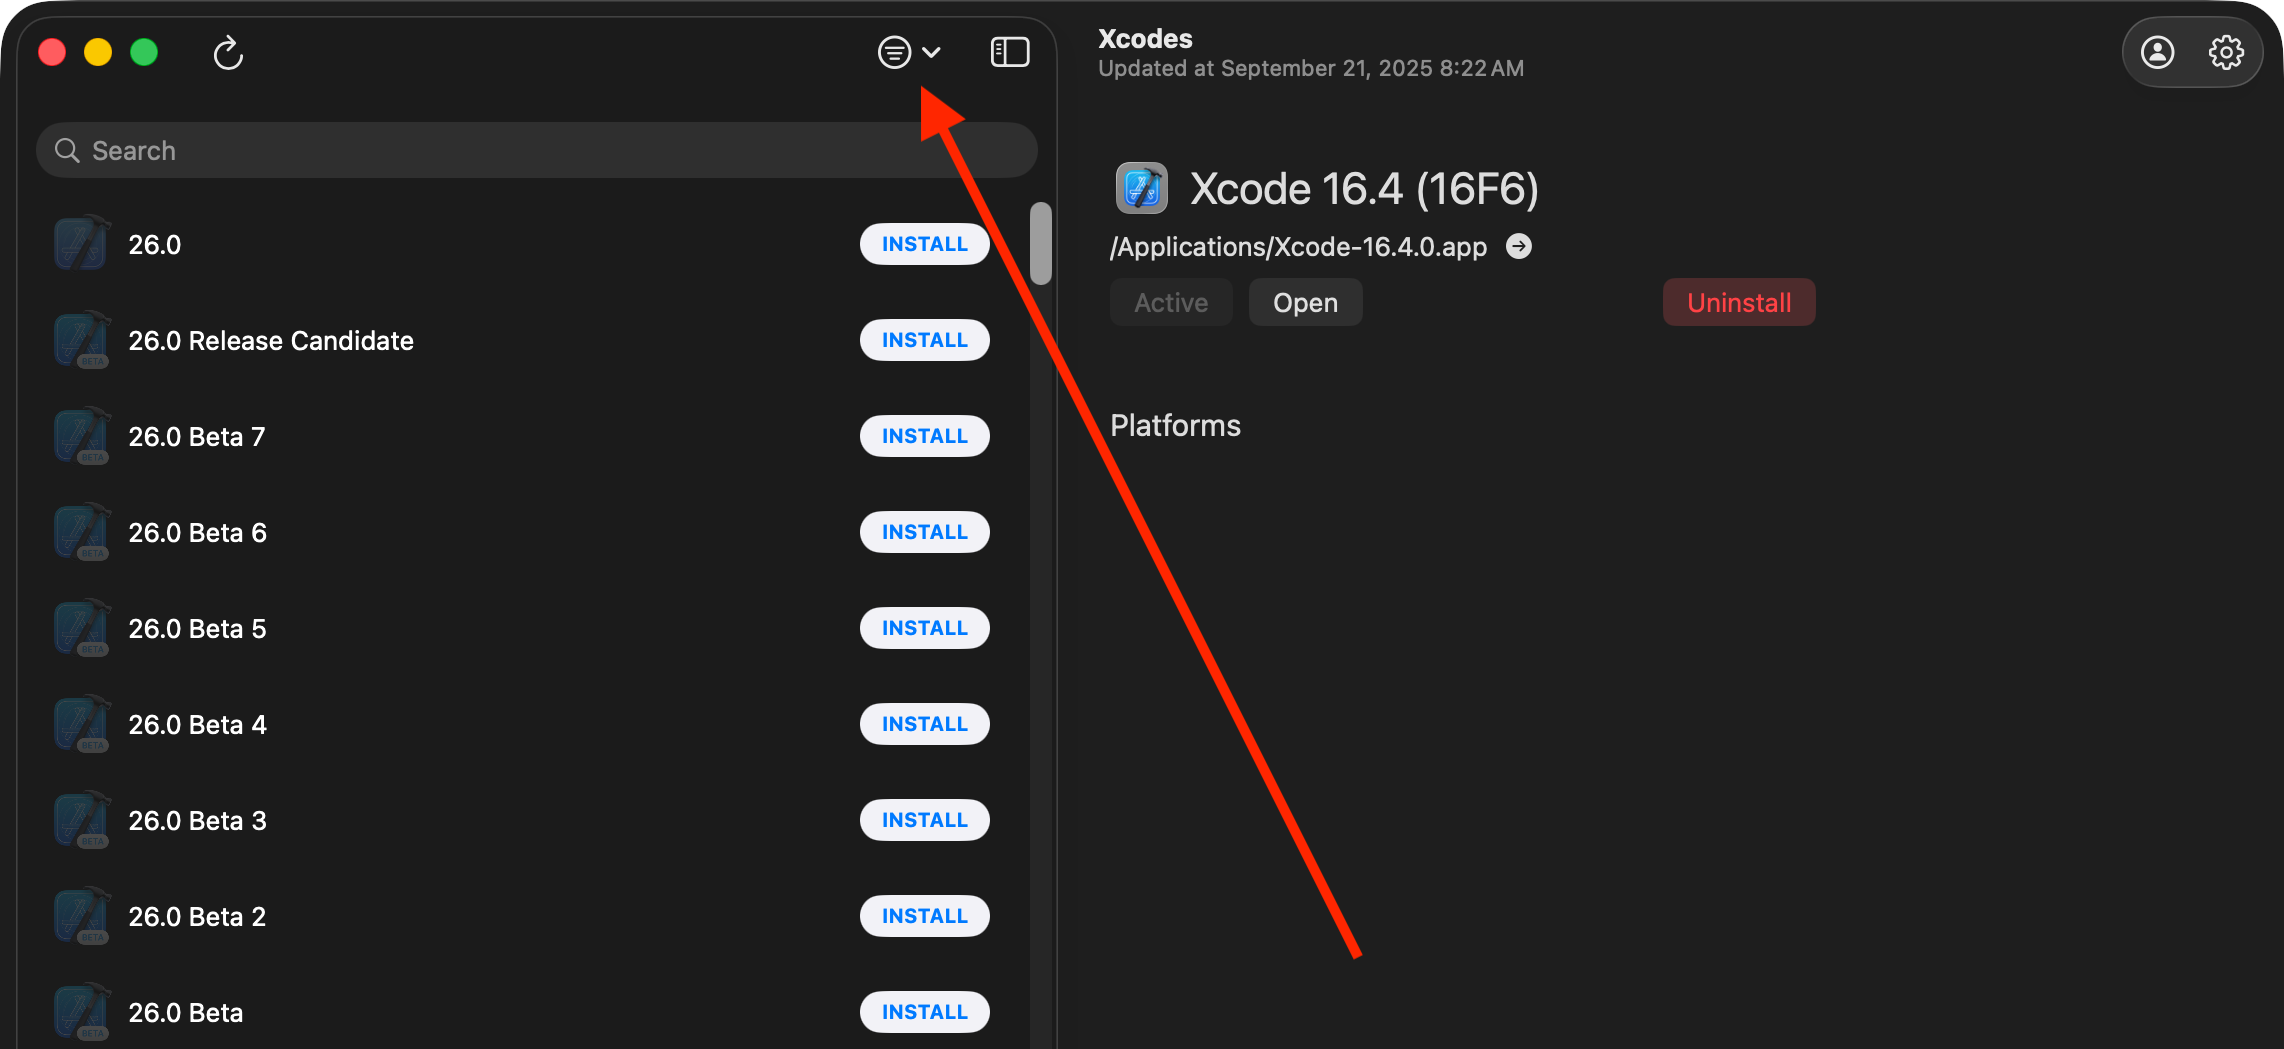Install Xcode 26.0
The height and width of the screenshot is (1049, 2284).
click(x=924, y=244)
